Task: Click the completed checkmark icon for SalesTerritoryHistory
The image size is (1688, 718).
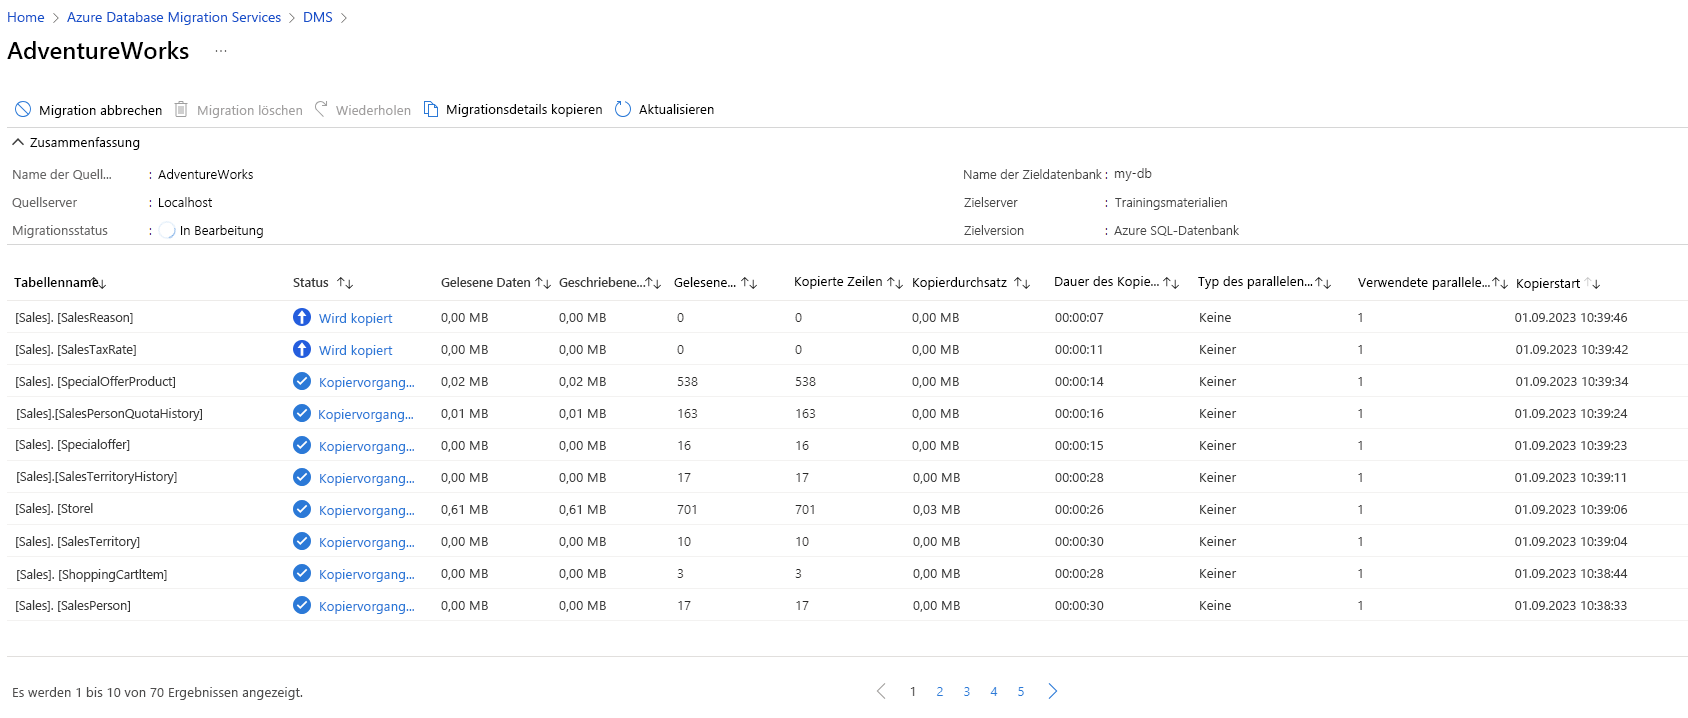Action: pyautogui.click(x=302, y=477)
